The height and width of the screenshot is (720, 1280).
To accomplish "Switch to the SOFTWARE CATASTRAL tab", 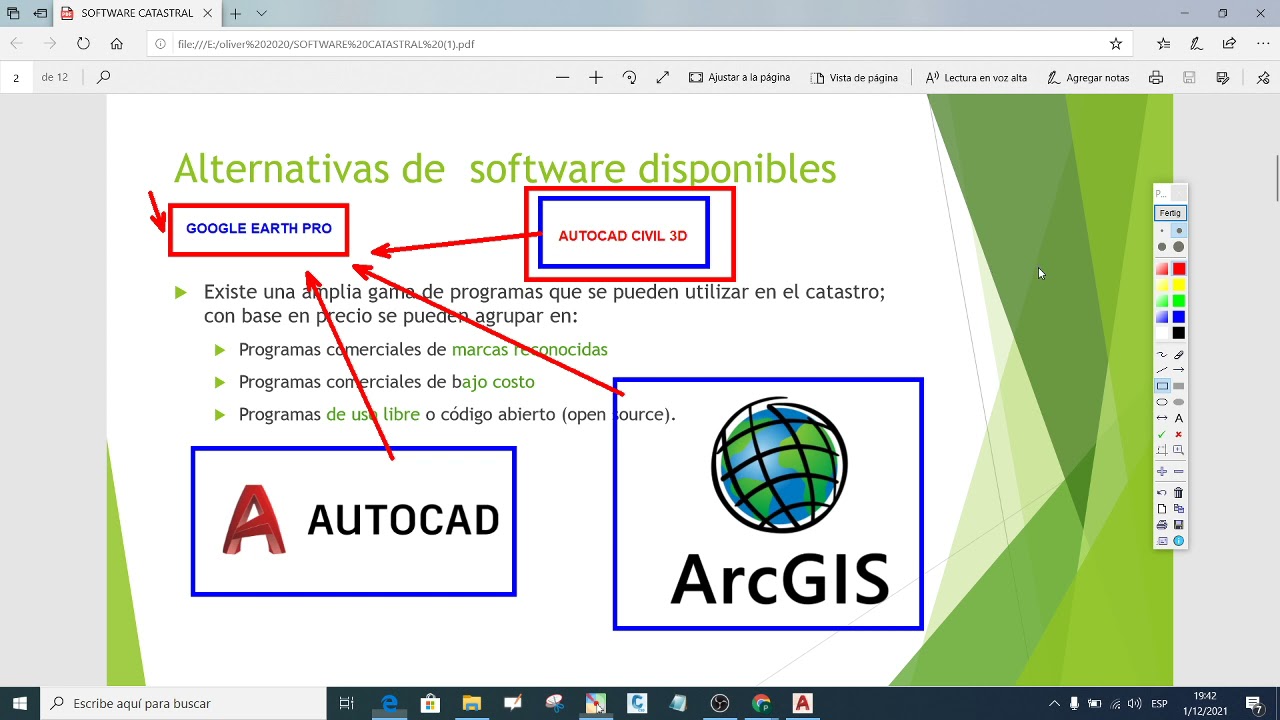I will tap(137, 14).
